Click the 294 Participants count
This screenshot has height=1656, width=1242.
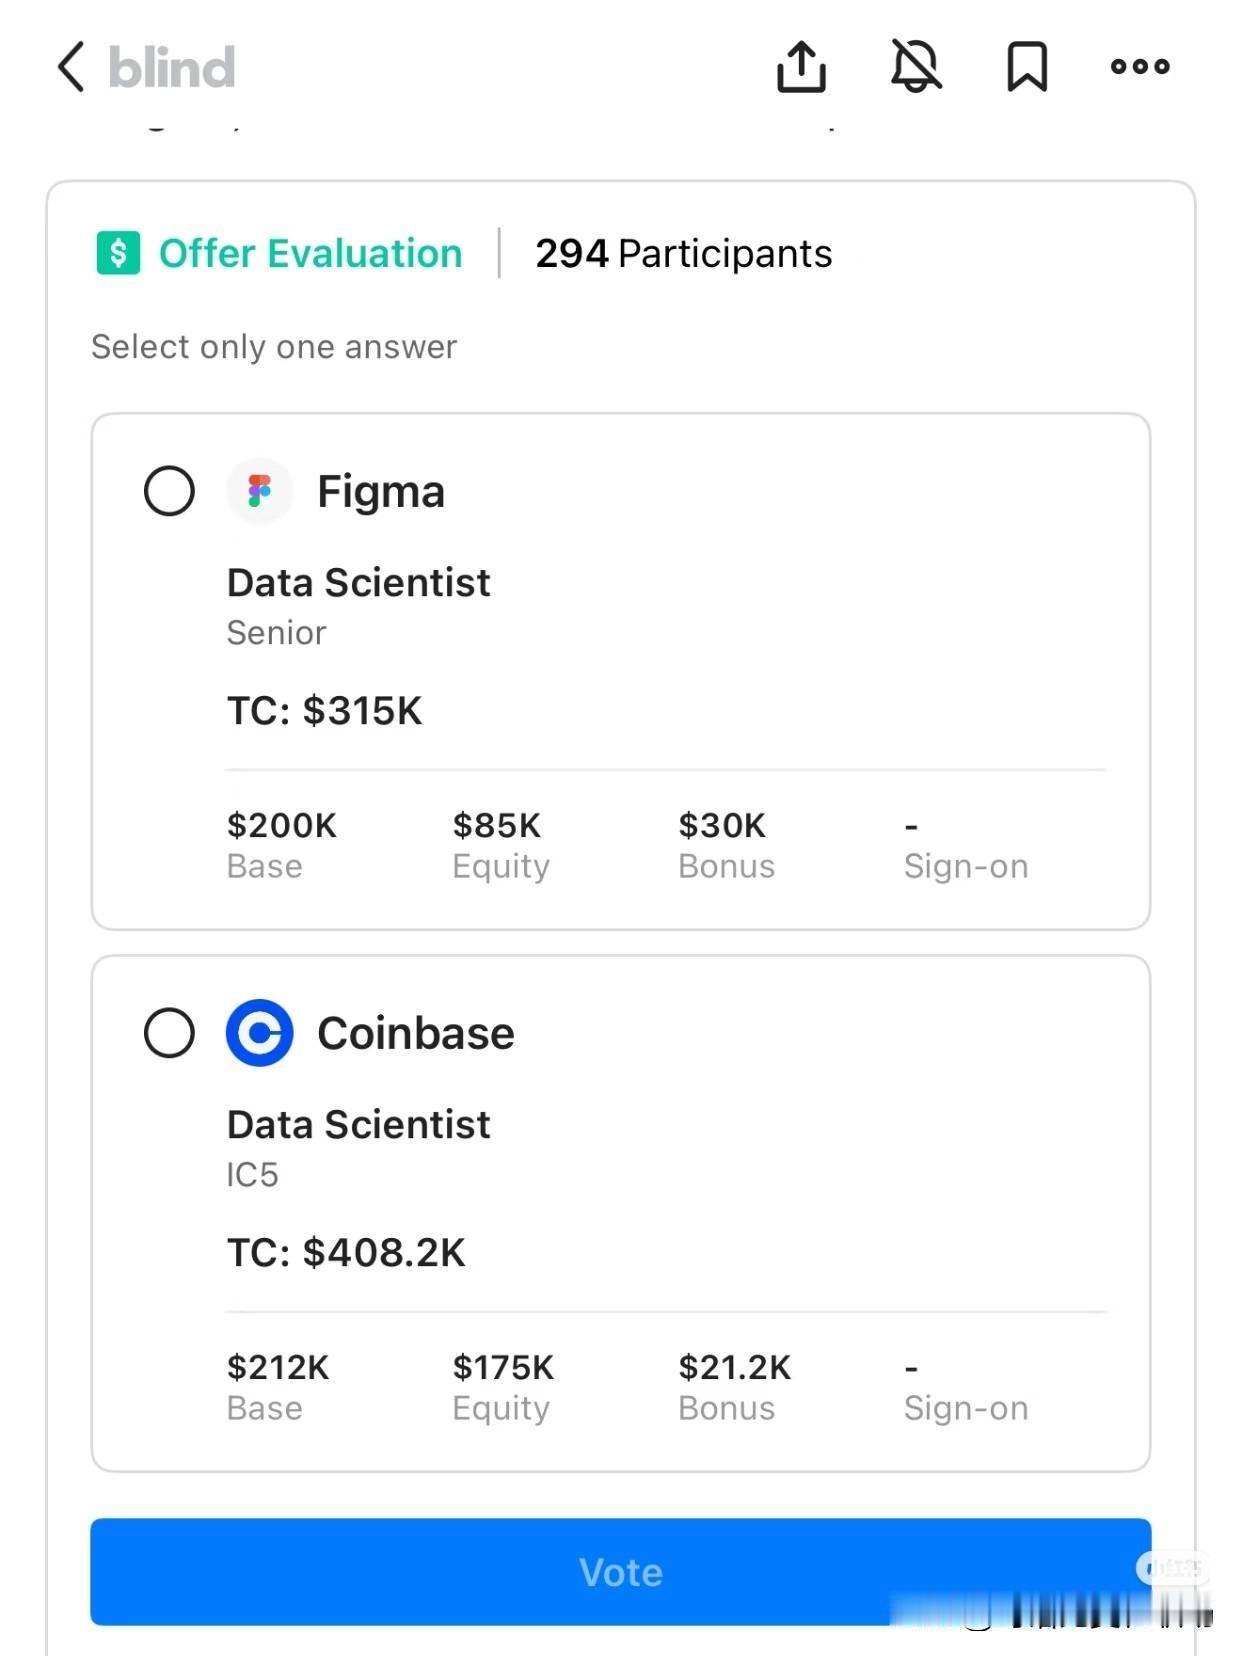[683, 254]
